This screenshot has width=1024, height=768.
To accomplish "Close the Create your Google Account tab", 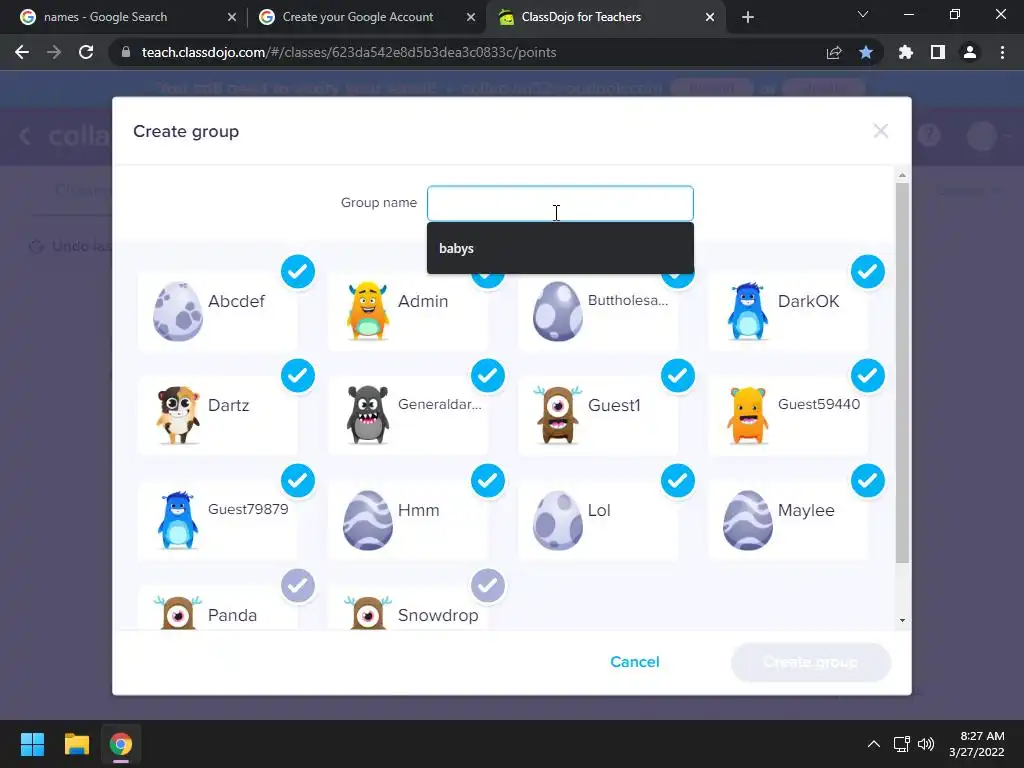I will [x=470, y=17].
